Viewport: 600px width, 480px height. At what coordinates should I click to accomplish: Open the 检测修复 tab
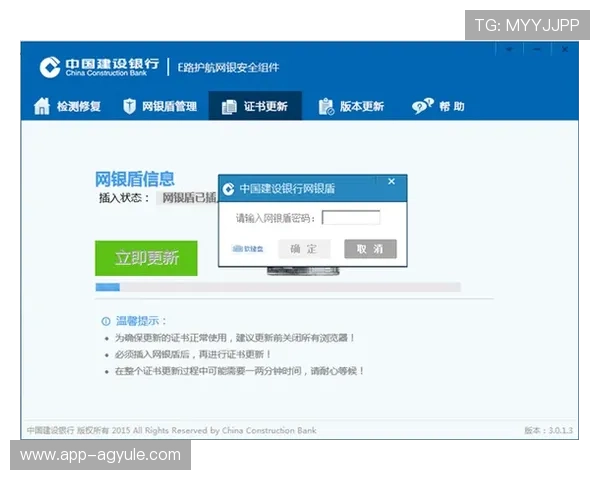click(67, 106)
